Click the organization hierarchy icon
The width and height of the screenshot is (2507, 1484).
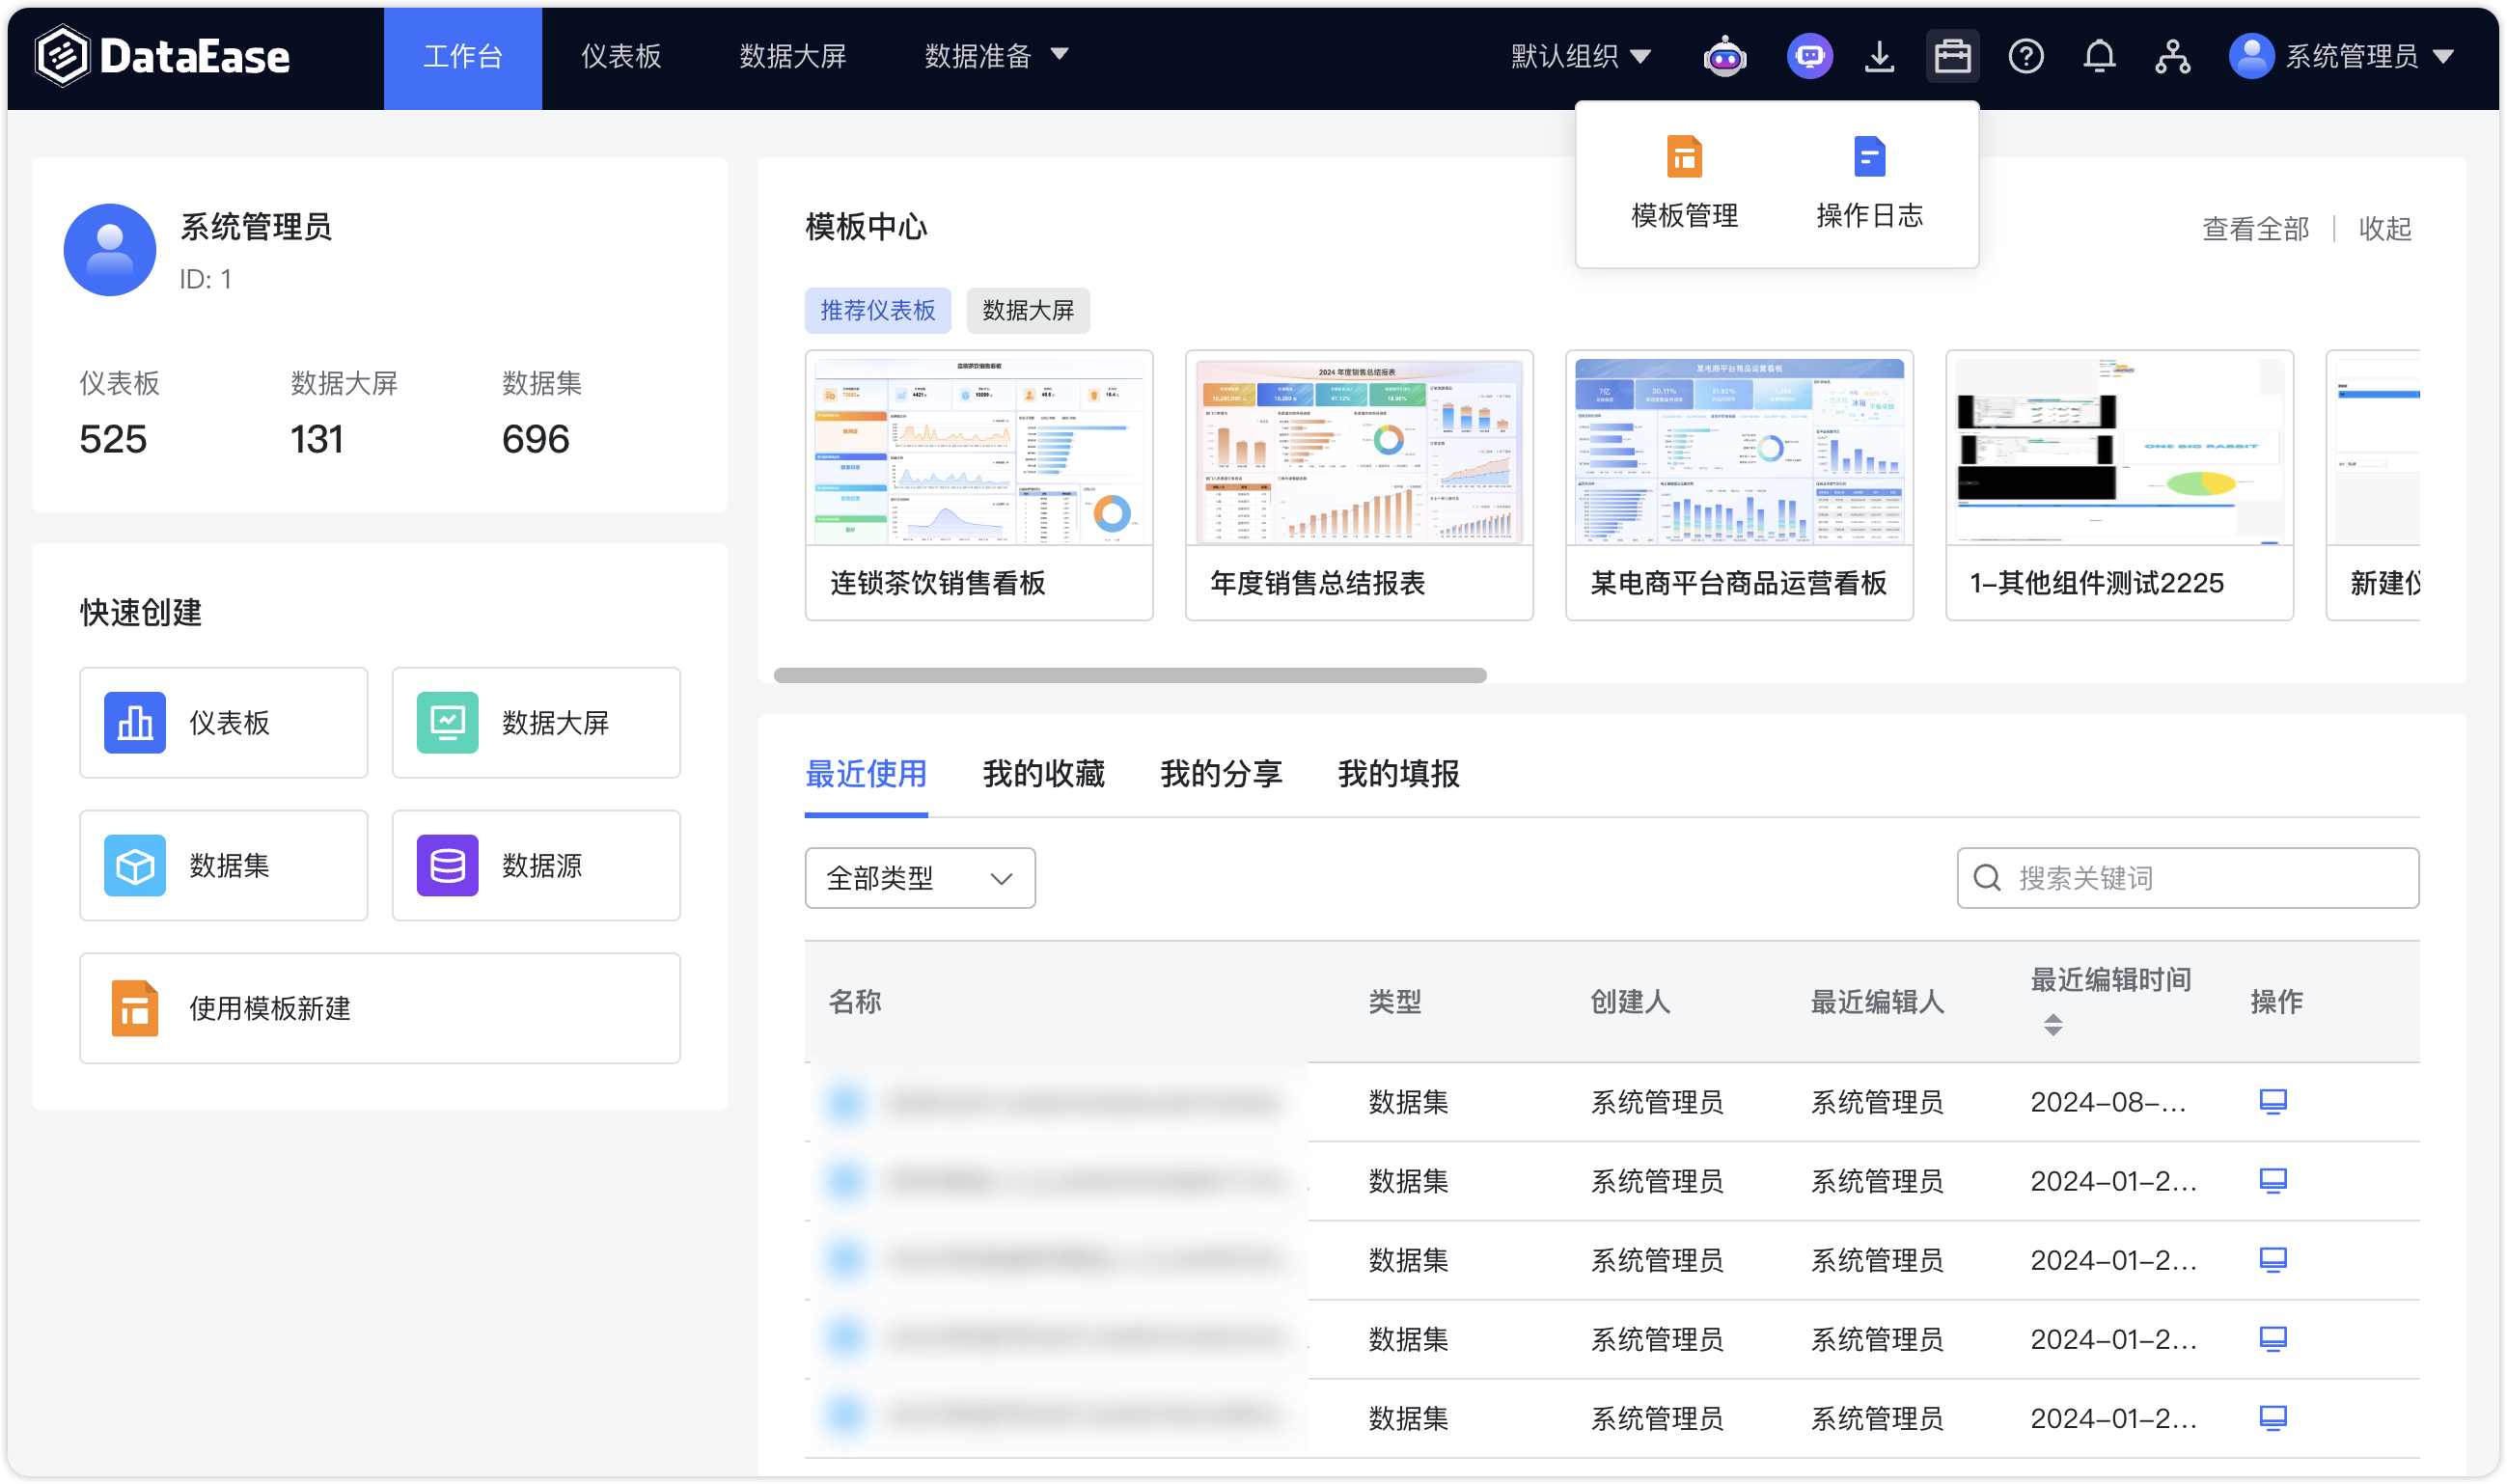point(2172,56)
